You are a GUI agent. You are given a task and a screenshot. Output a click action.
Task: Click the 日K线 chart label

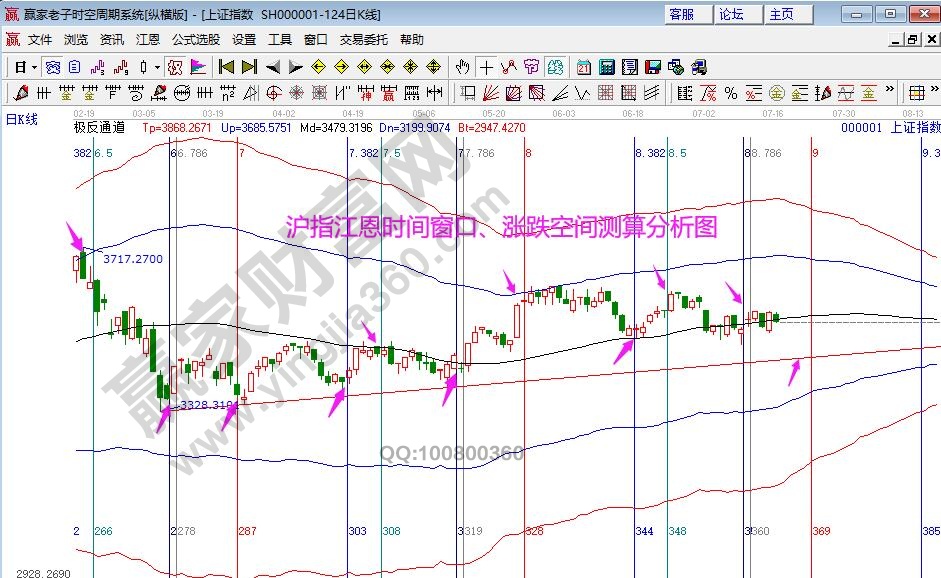(22, 119)
